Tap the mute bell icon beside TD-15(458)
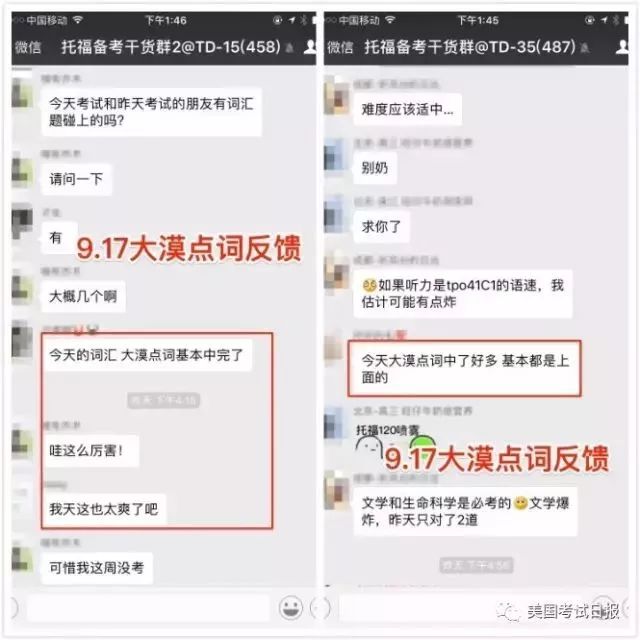640x640 pixels. pyautogui.click(x=289, y=49)
